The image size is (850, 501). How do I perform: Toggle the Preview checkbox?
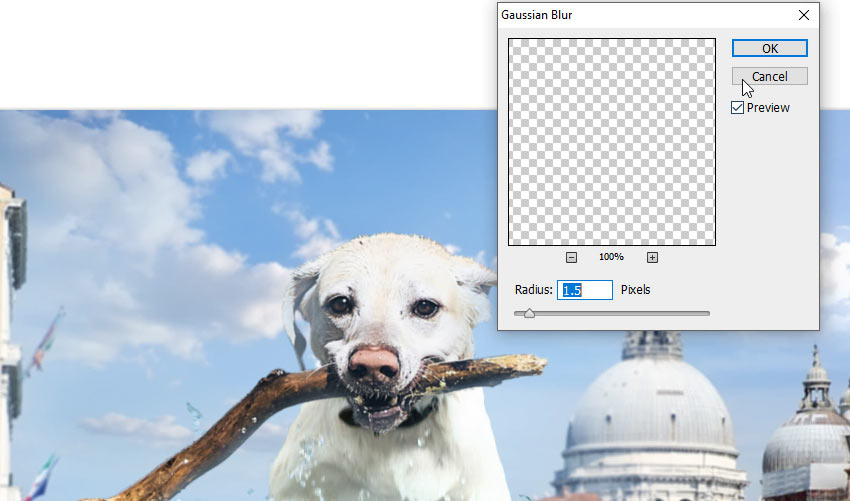(737, 107)
